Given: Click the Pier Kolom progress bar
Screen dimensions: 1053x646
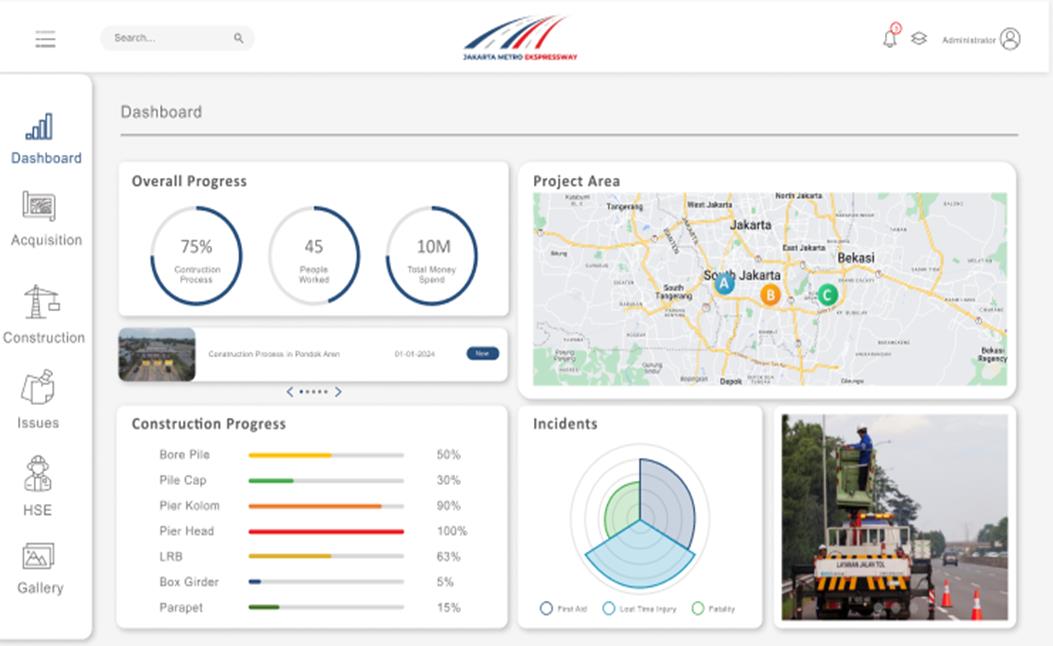Looking at the screenshot, I should click(326, 506).
